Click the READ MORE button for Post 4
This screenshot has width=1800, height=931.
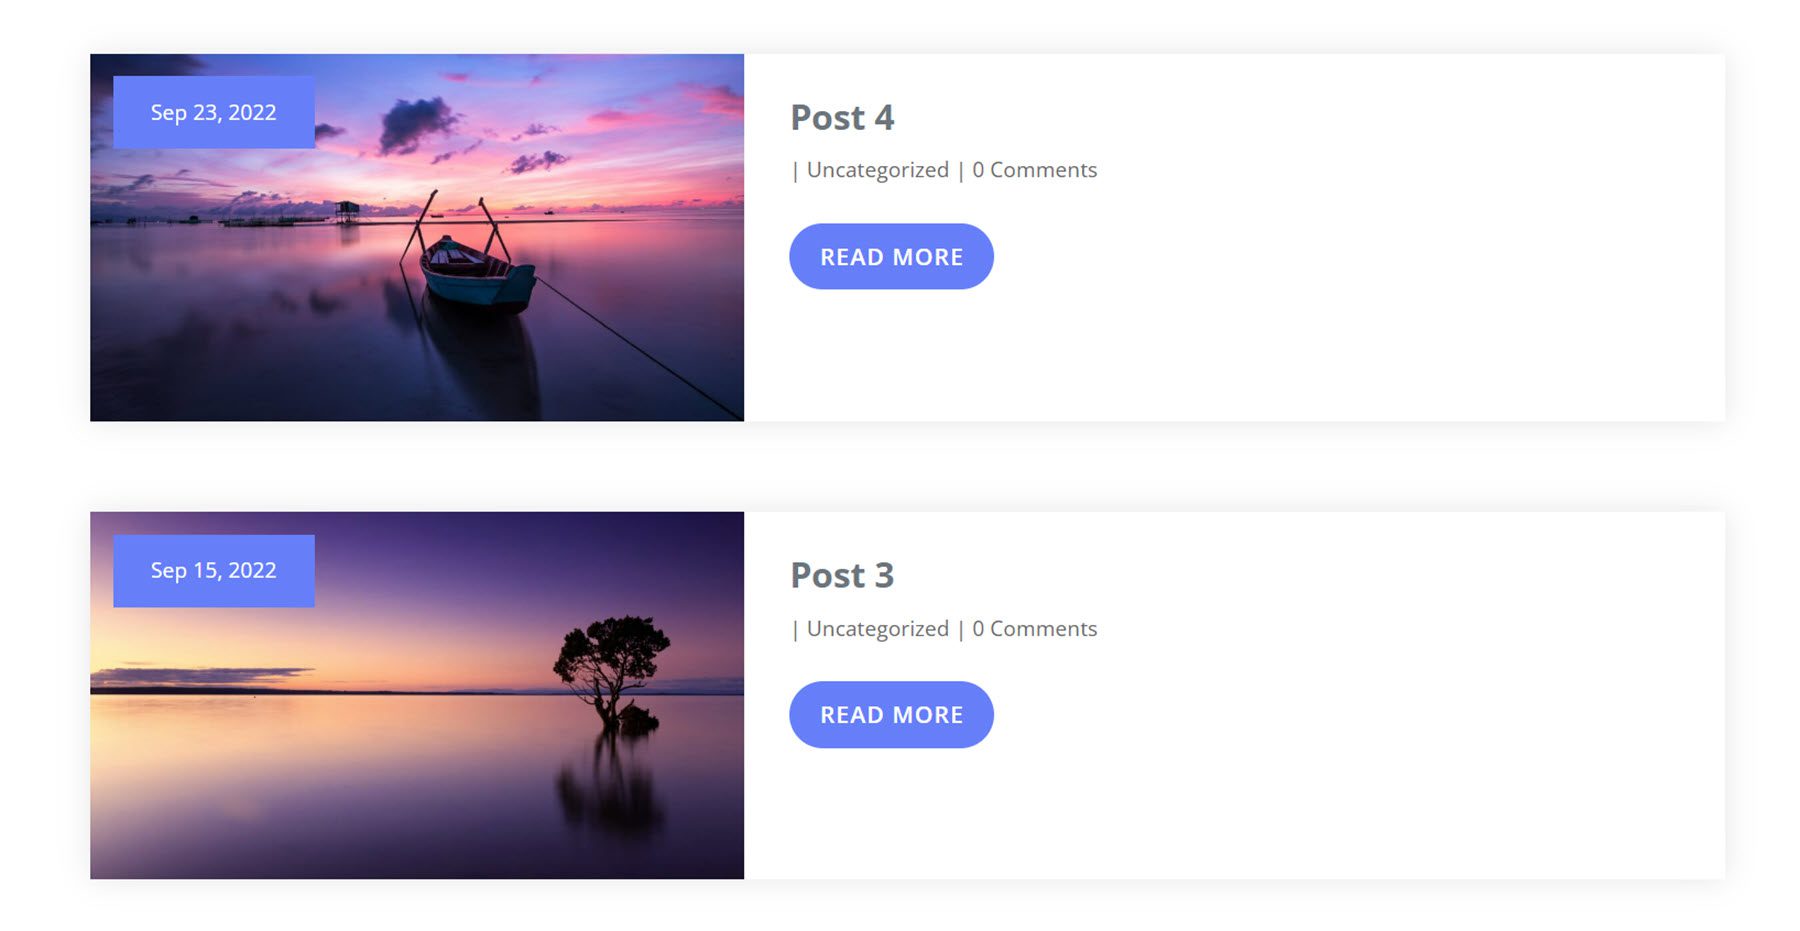[891, 256]
